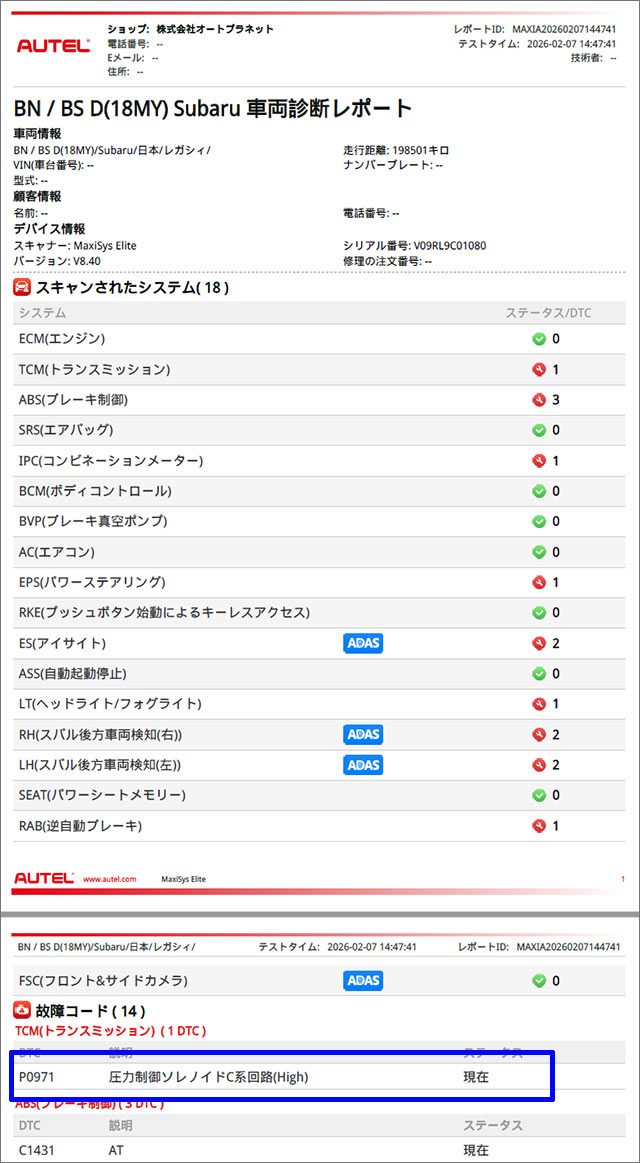This screenshot has width=640, height=1163.
Task: Click the scanner name スキャナー: MaxiSys Elite
Action: coord(76,246)
